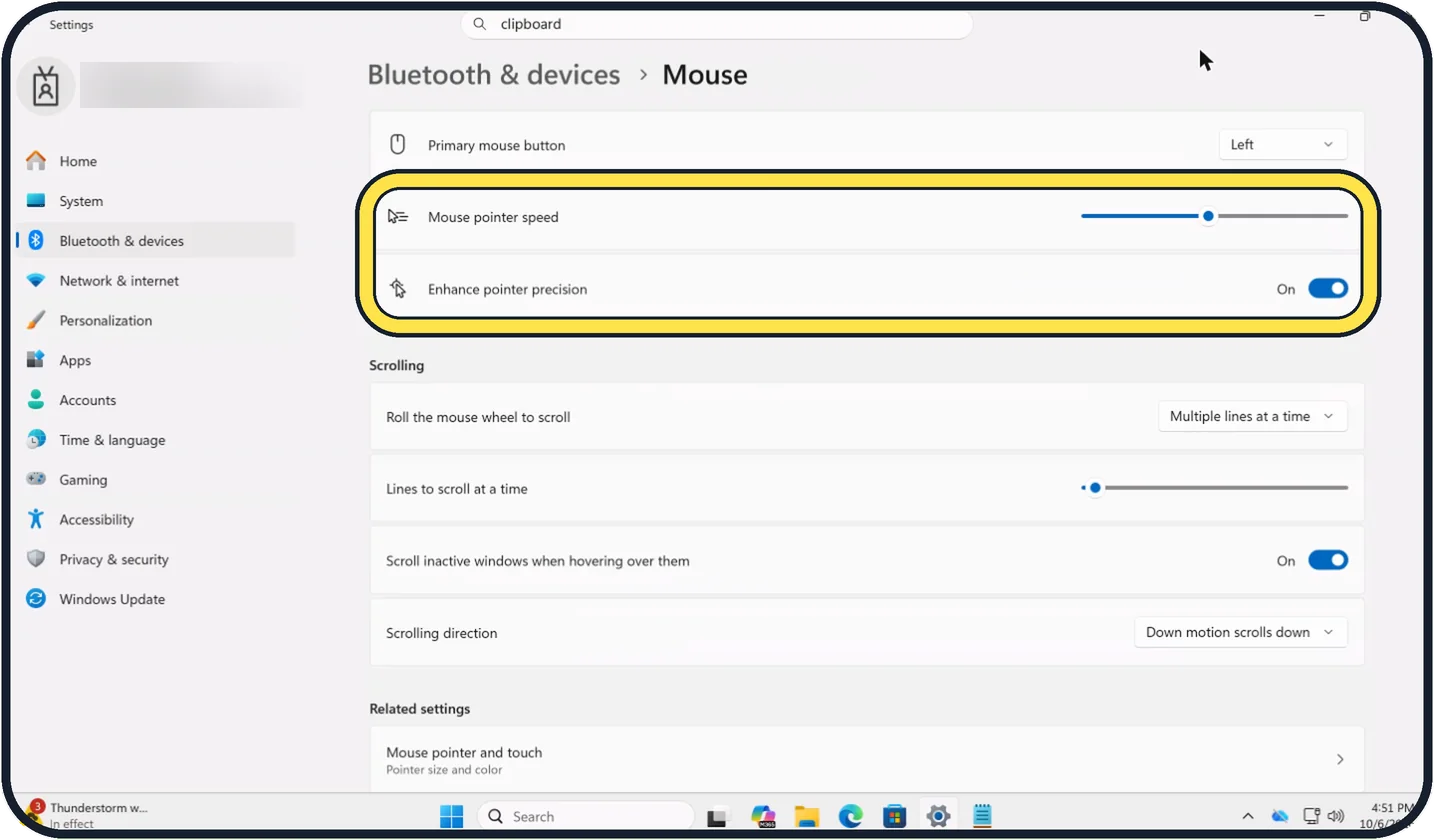
Task: Open Copilot app from taskbar
Action: pos(764,816)
